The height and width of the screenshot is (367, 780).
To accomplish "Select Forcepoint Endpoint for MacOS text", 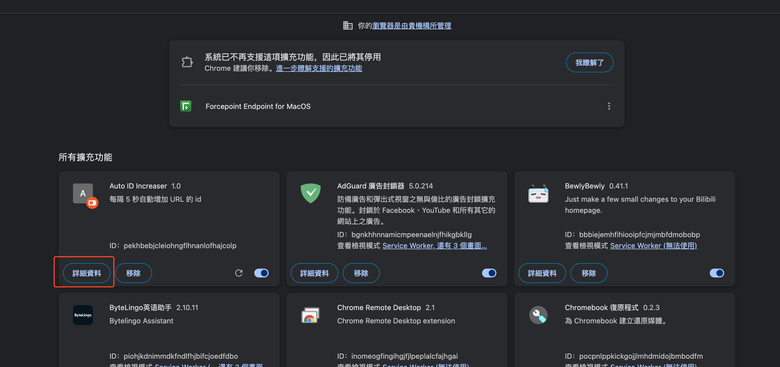I will coord(258,106).
